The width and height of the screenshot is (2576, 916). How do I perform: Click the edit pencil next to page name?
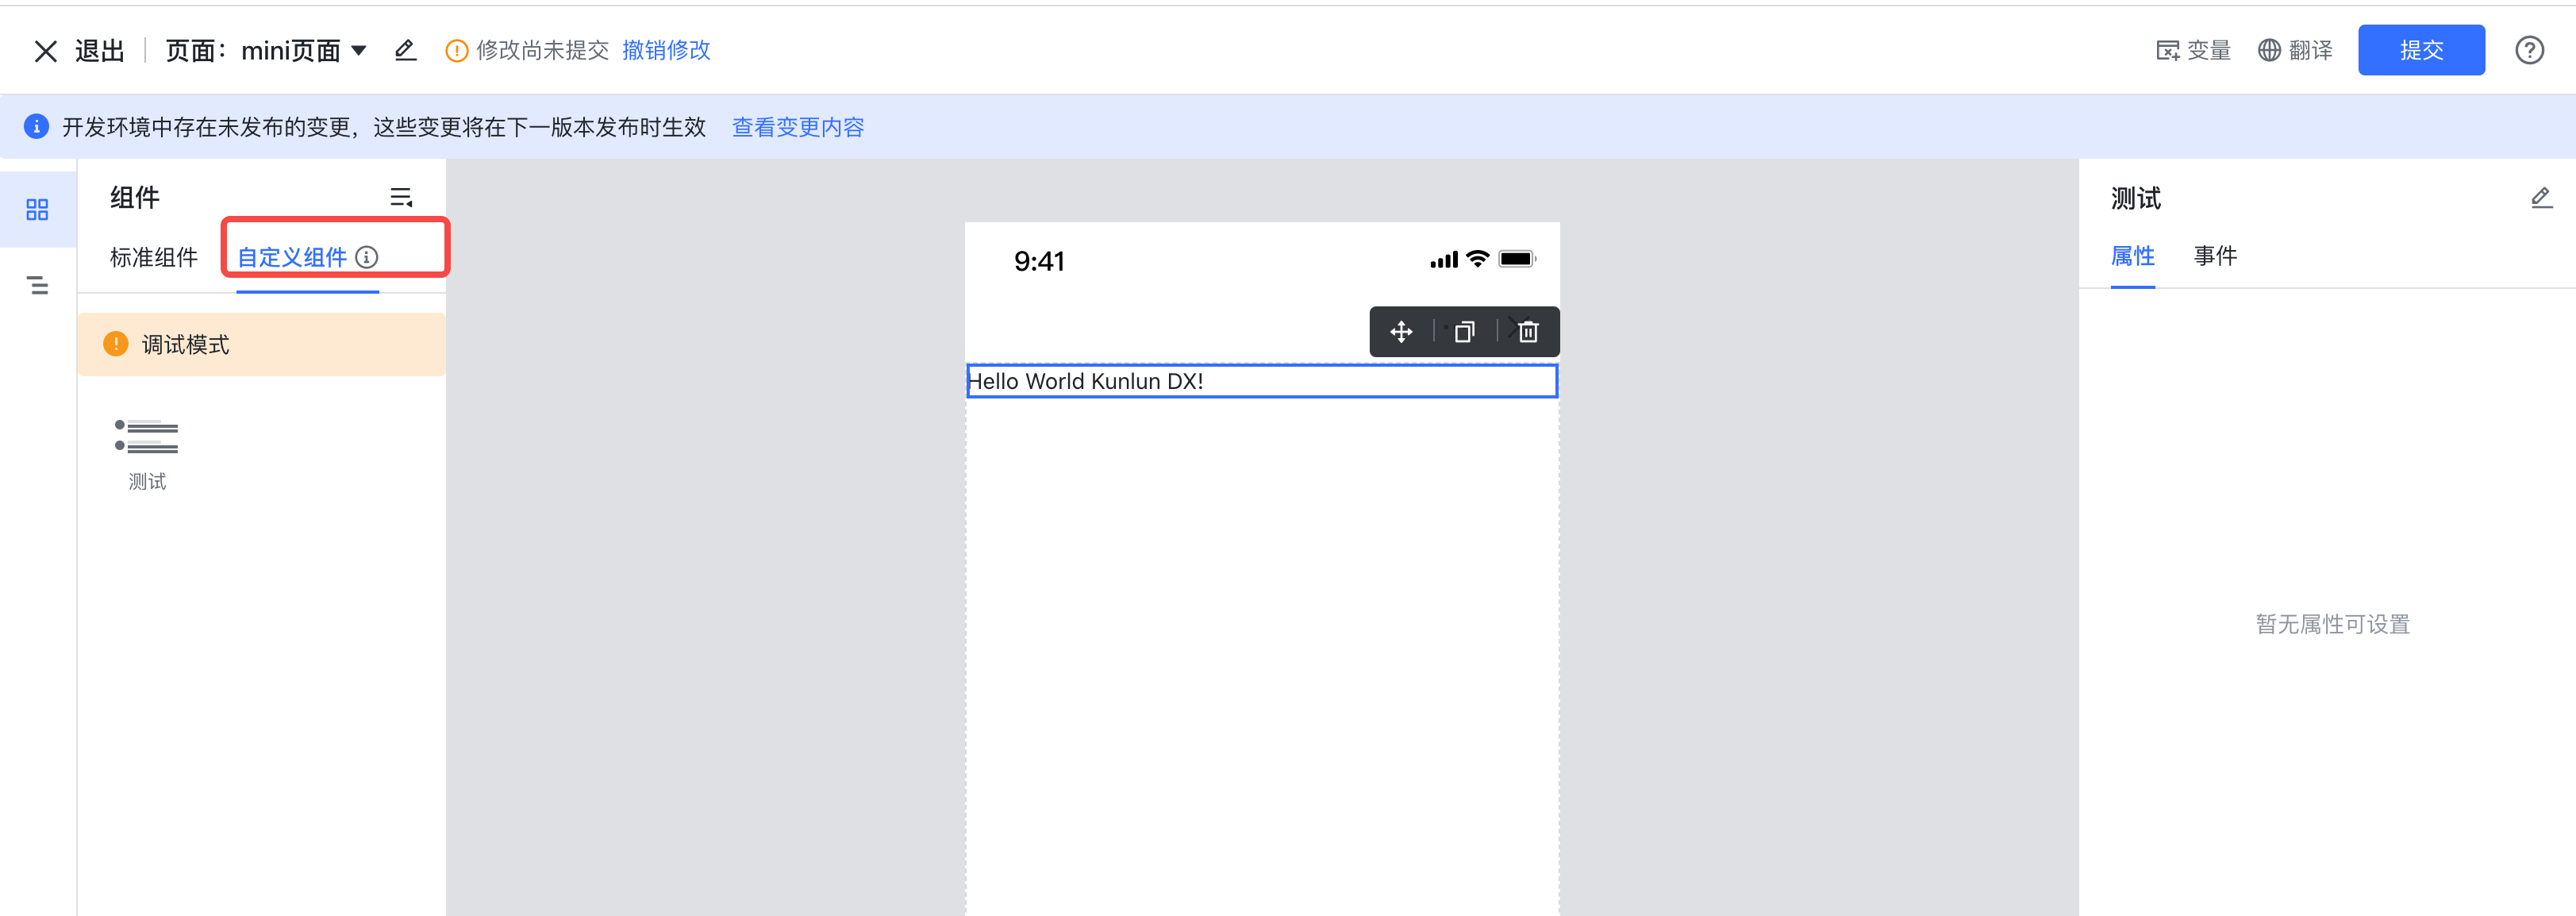tap(405, 50)
